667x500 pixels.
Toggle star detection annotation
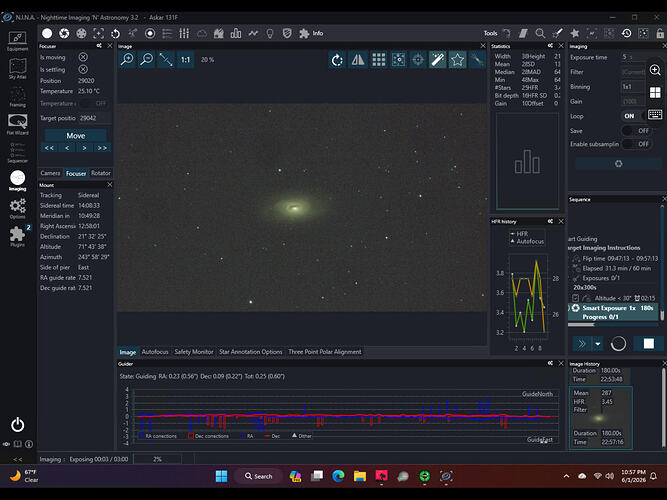click(x=458, y=60)
